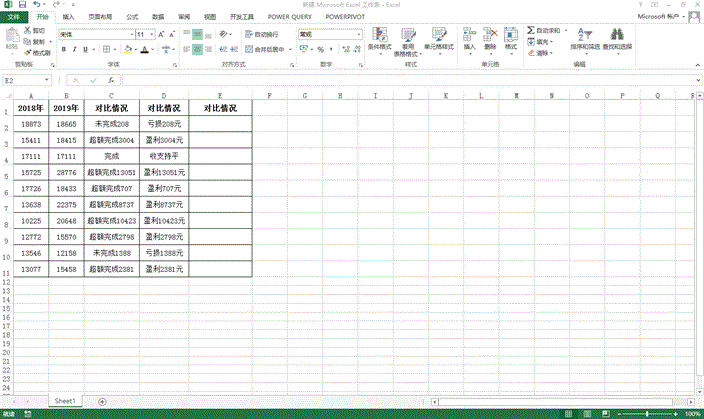The image size is (704, 419).
Task: Add a new sheet with the plus button
Action: pyautogui.click(x=102, y=400)
